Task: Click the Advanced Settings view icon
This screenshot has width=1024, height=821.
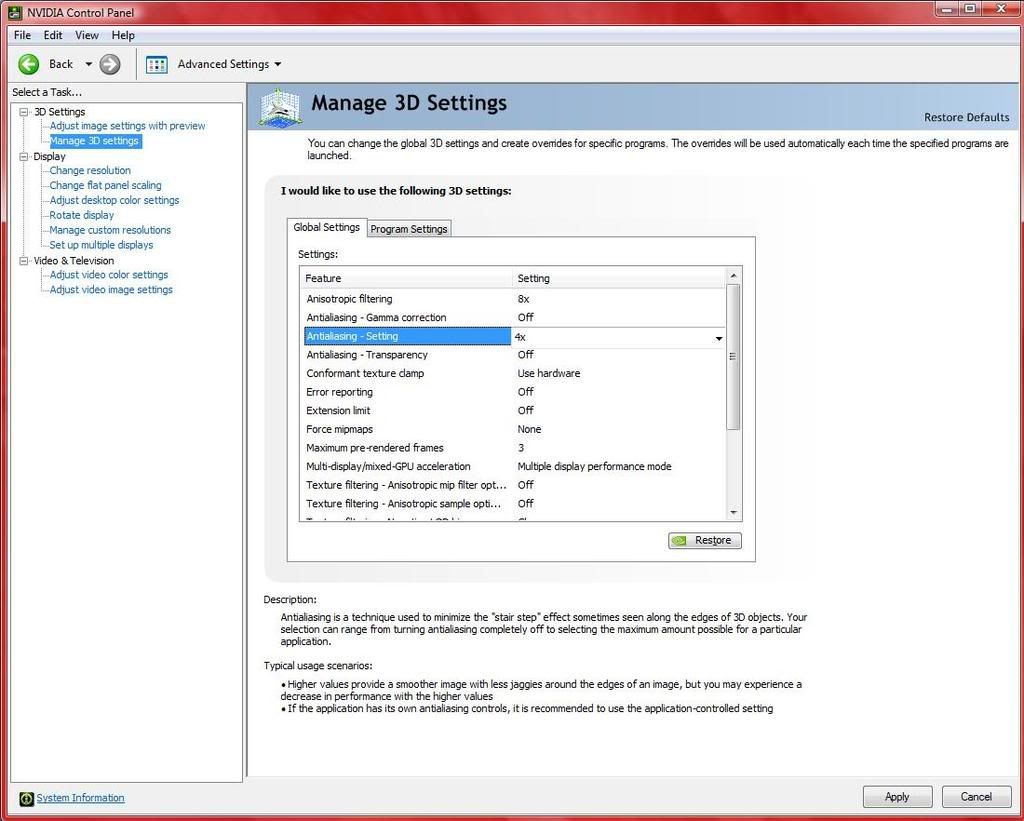Action: (x=156, y=64)
